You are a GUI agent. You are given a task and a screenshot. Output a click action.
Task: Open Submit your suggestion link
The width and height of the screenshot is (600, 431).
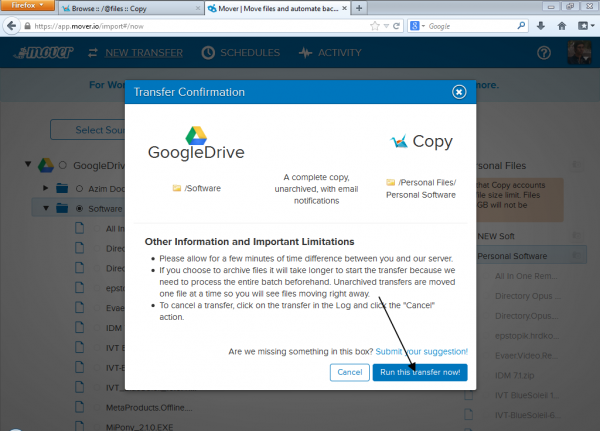point(421,351)
